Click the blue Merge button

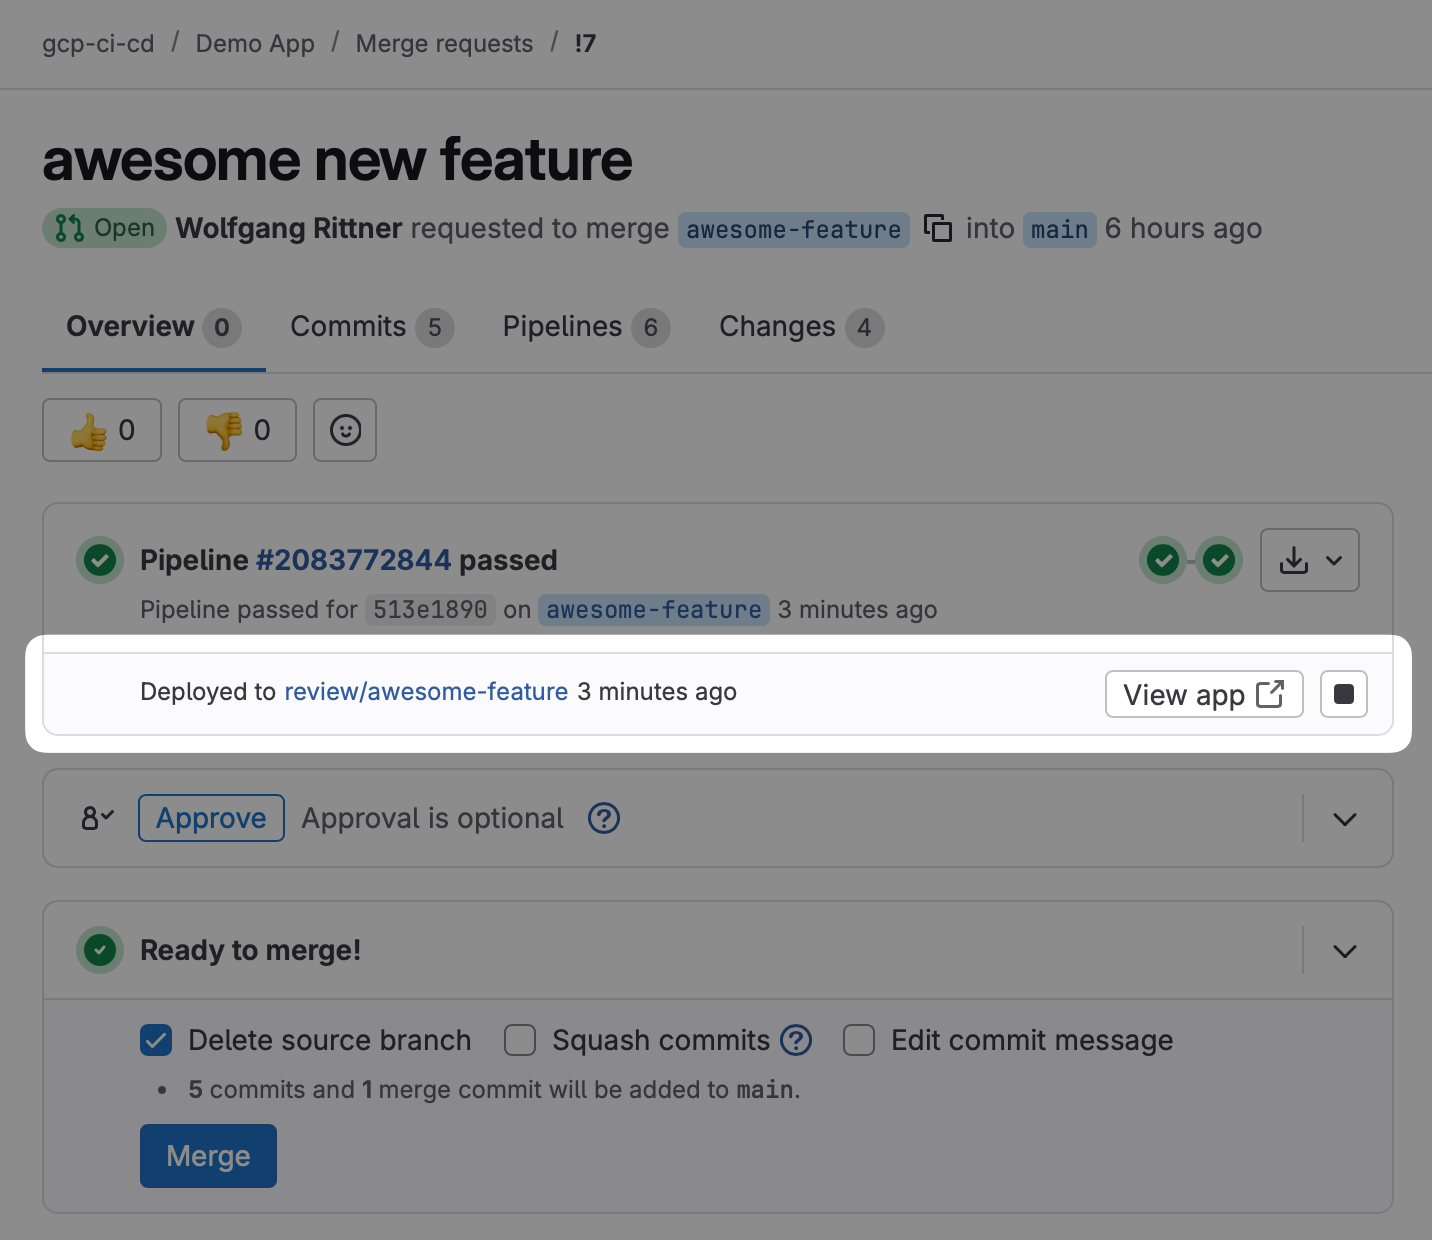208,1156
